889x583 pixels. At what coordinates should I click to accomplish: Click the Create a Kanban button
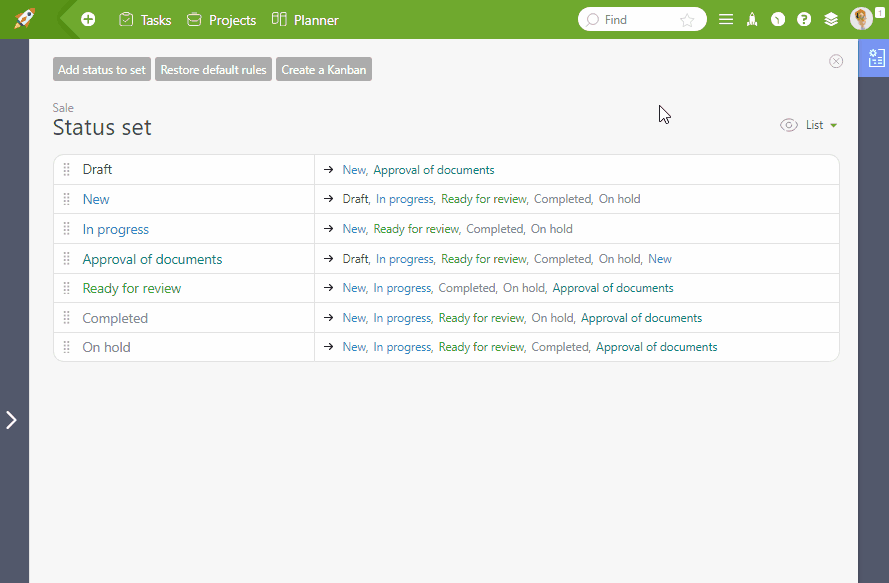tap(324, 69)
